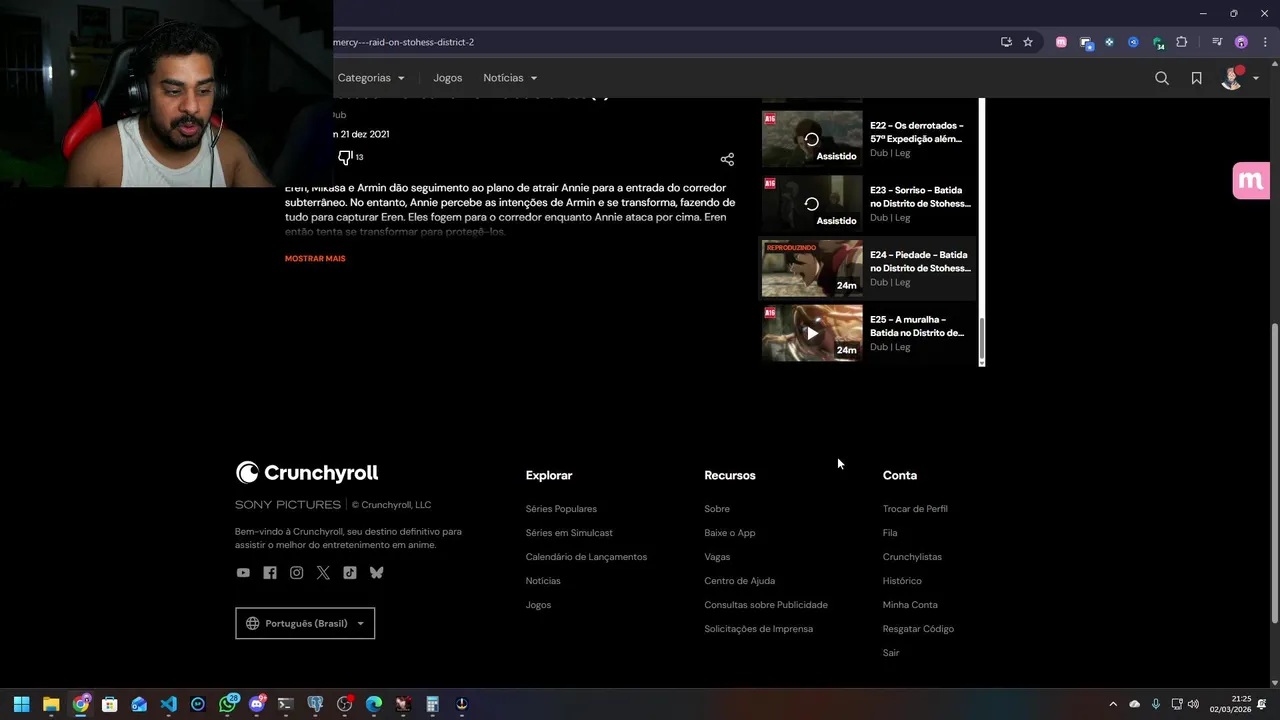Open Solicitações de Imprensa link

click(758, 629)
